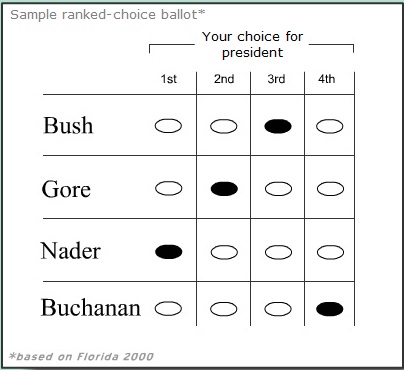Mark Gore as 3rd choice

[278, 189]
